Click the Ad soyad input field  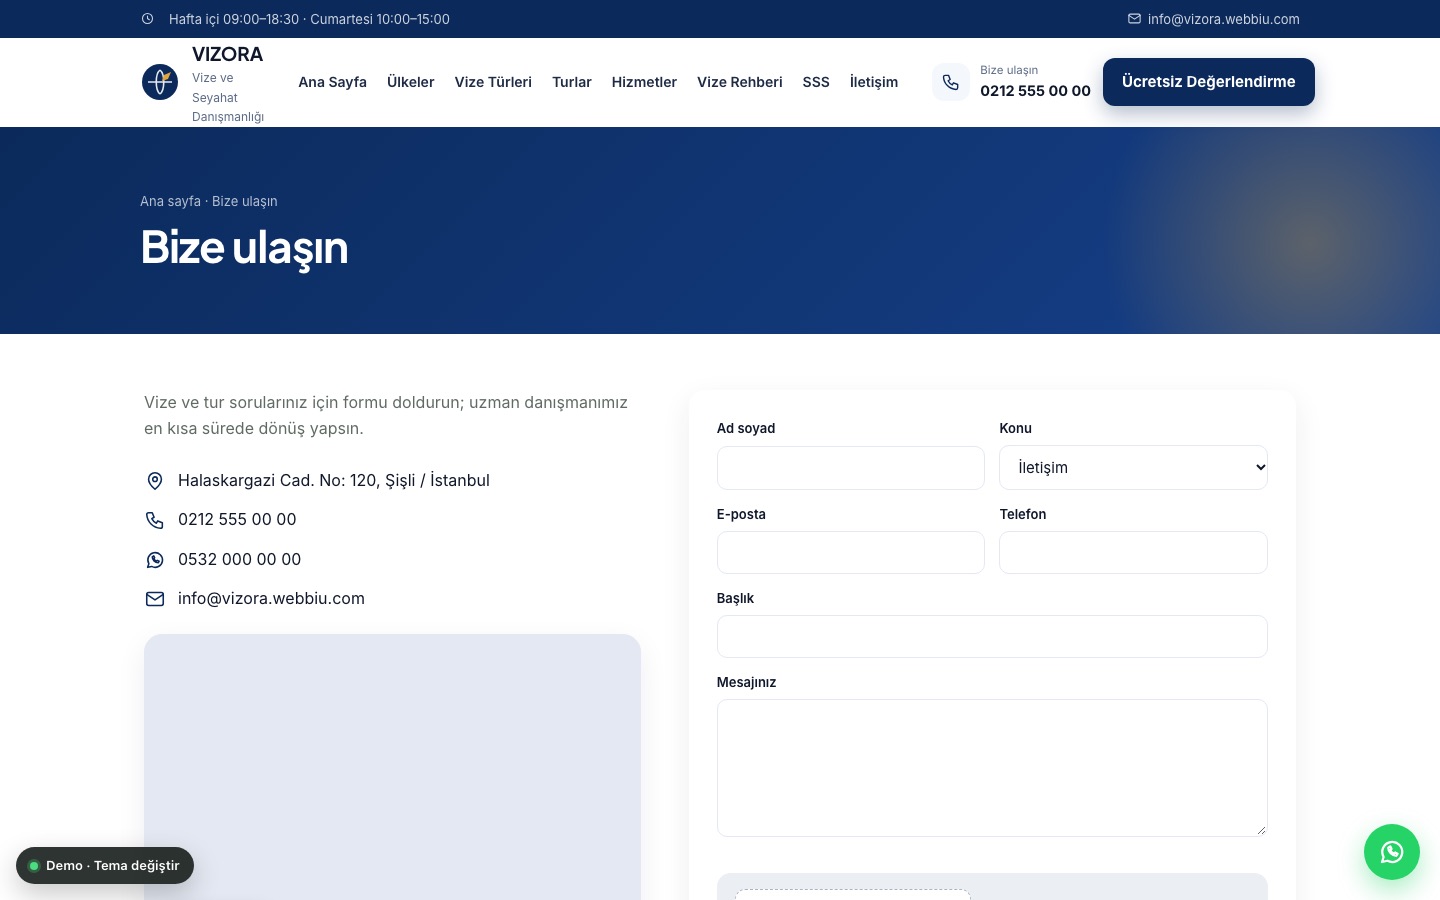(851, 468)
